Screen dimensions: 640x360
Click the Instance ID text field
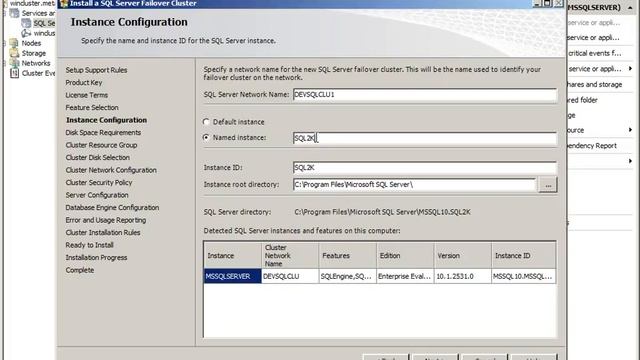[424, 168]
